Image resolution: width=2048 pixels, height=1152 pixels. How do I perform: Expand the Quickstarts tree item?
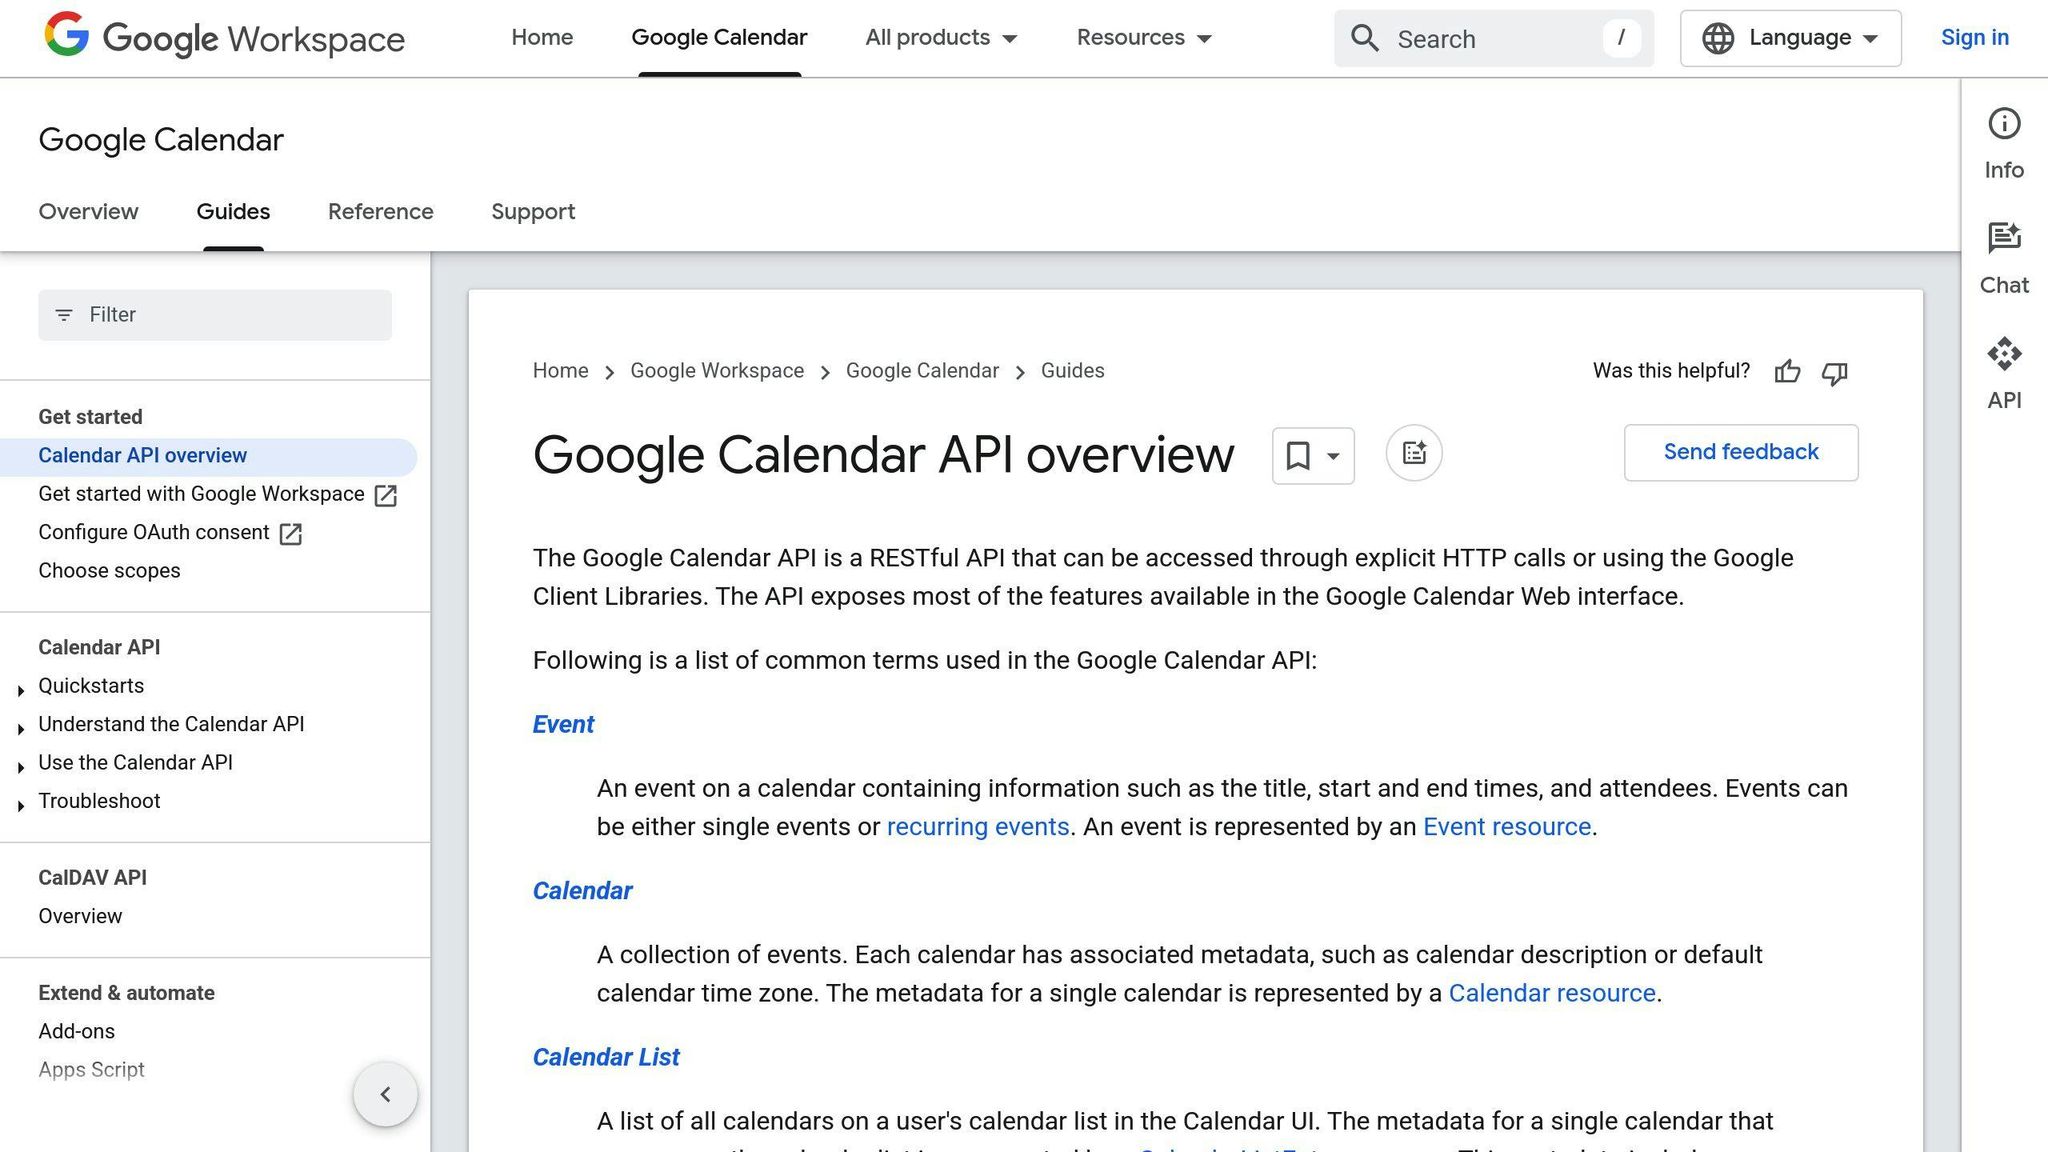(x=21, y=689)
